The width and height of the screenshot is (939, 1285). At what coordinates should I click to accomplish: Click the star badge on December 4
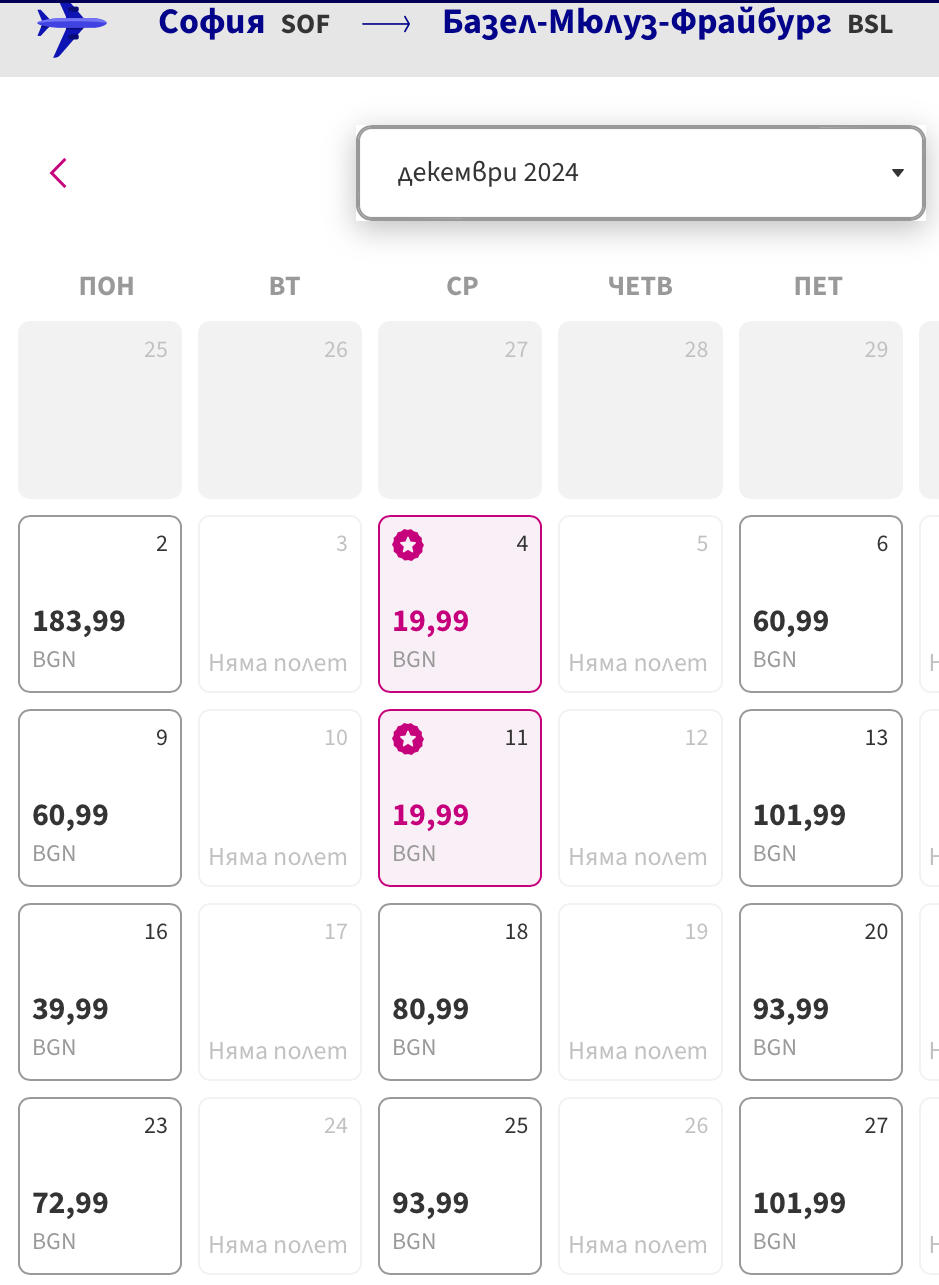(408, 545)
